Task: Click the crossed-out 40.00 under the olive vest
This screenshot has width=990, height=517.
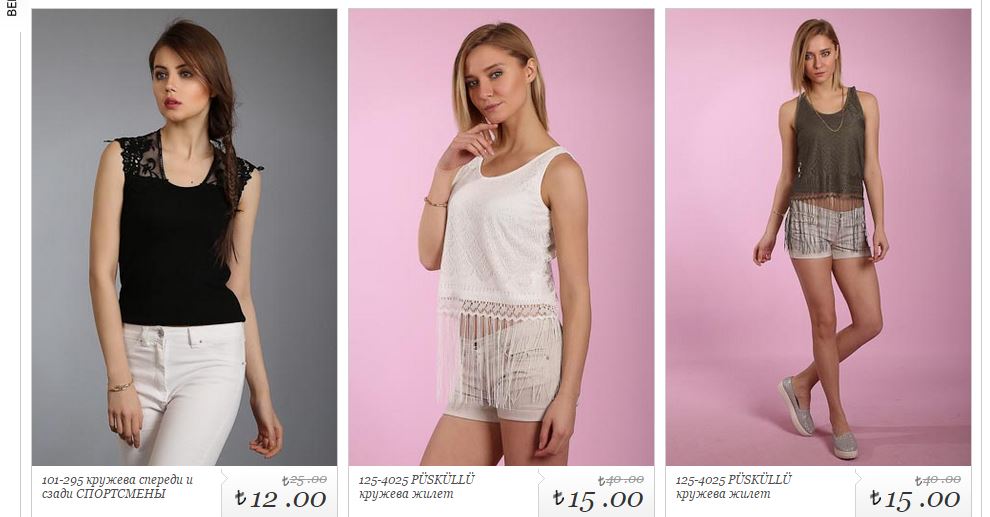Action: pos(938,480)
